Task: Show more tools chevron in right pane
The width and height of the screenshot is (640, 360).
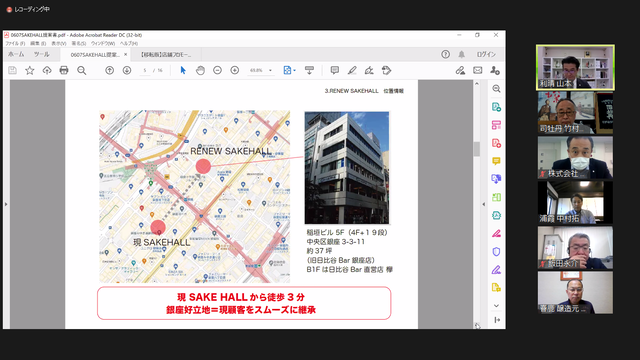Action: (x=496, y=305)
